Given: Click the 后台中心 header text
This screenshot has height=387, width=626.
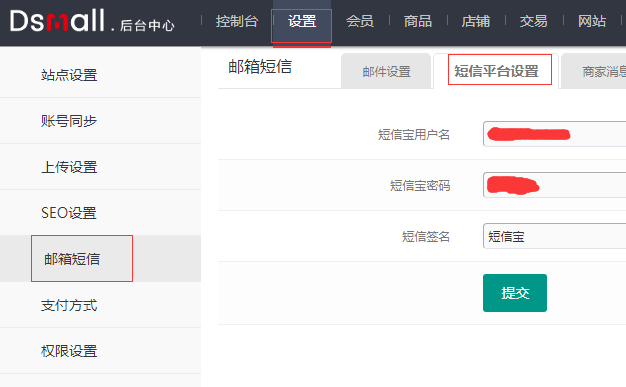Looking at the screenshot, I should (x=147, y=26).
